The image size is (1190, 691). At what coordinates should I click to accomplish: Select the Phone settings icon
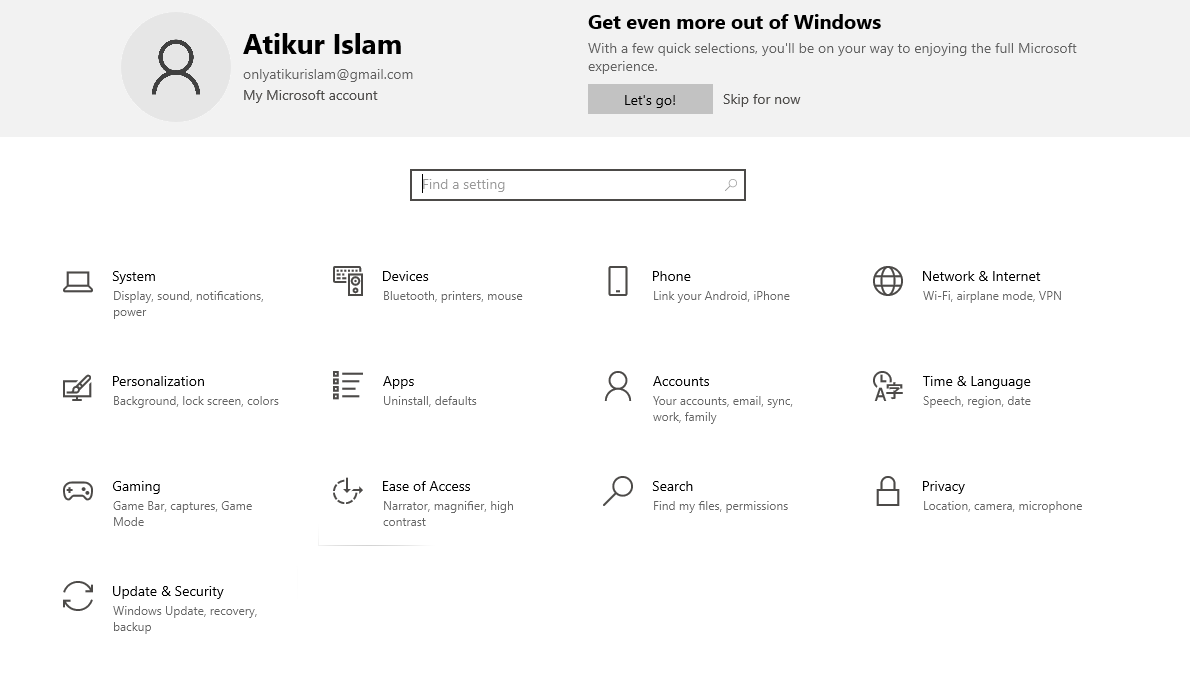(x=617, y=281)
